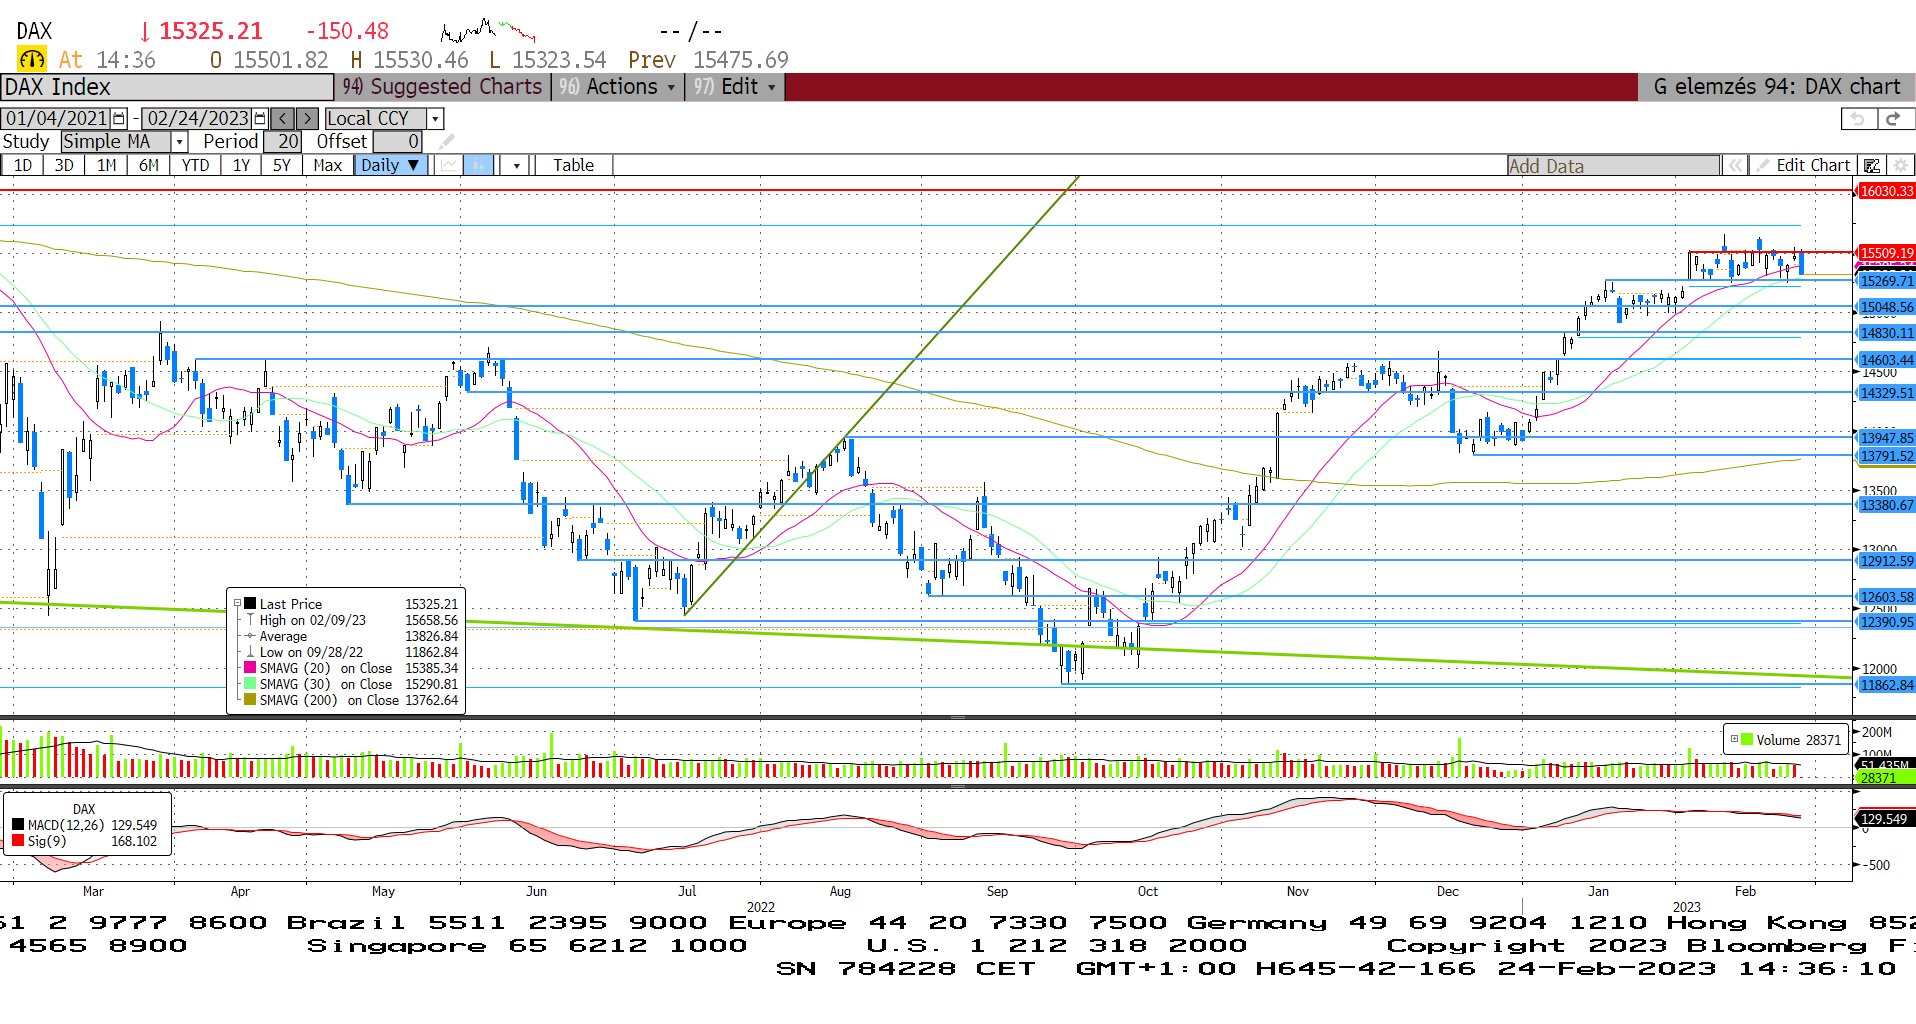
Task: Click the previous date range arrow button
Action: (283, 118)
